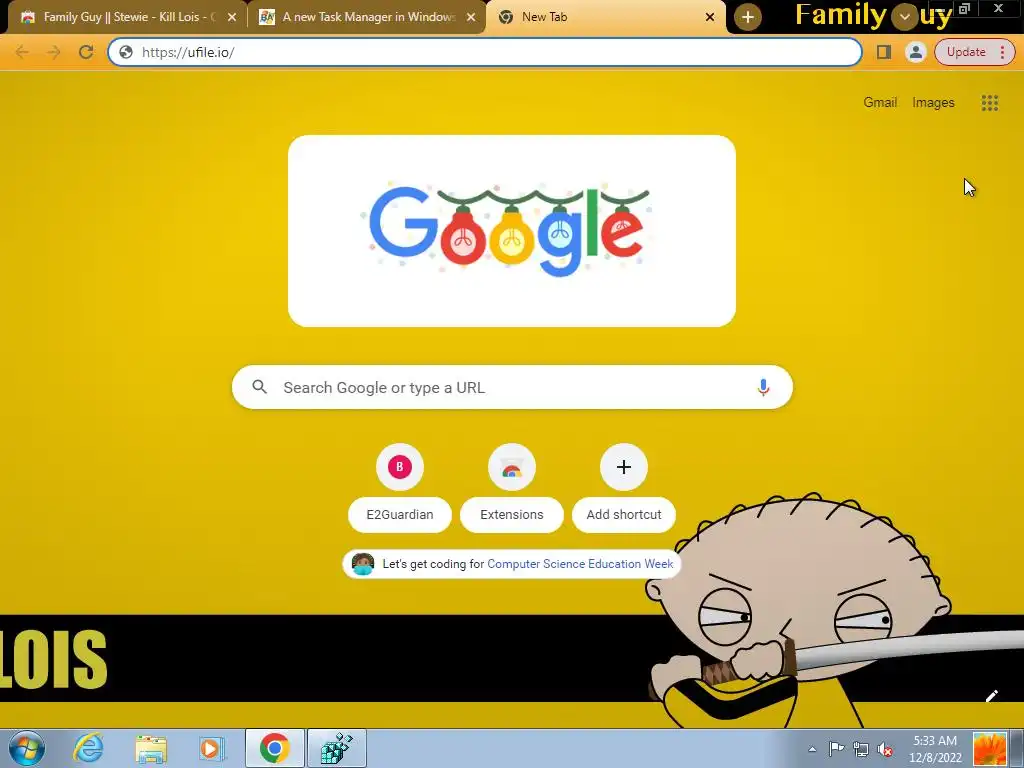Click the E2Guardian label
This screenshot has height=768, width=1024.
[x=400, y=515]
